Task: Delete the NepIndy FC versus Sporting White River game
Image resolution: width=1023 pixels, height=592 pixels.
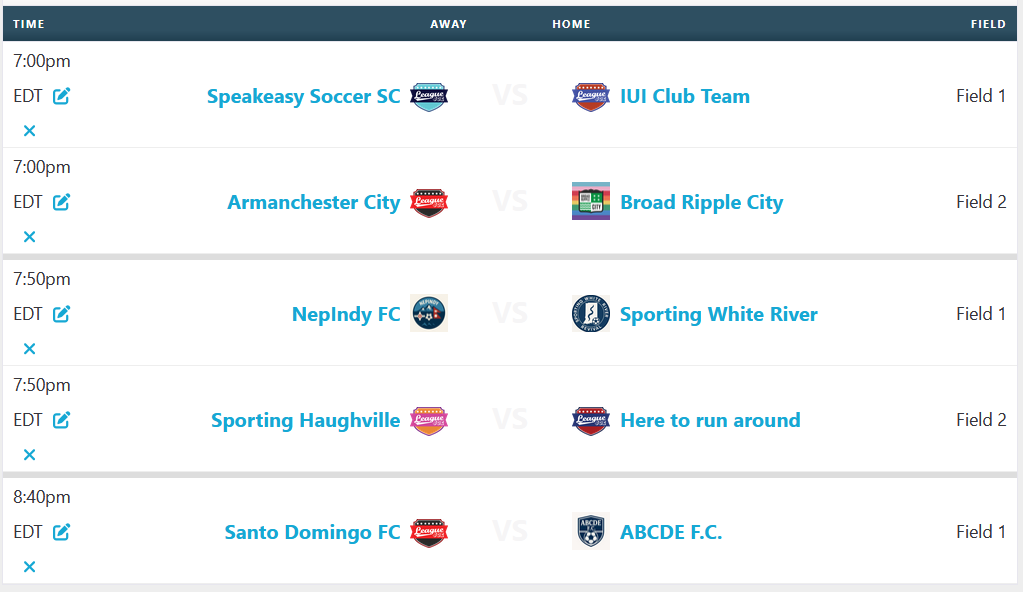Action: pyautogui.click(x=29, y=349)
